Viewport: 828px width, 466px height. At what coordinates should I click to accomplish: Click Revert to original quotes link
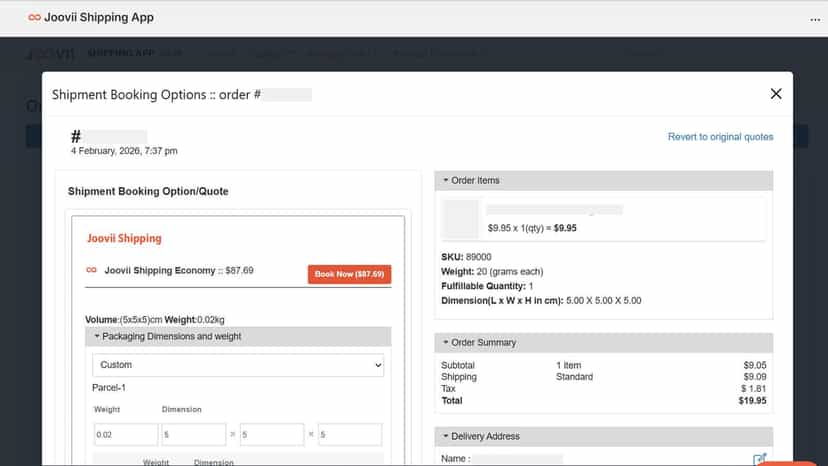720,137
